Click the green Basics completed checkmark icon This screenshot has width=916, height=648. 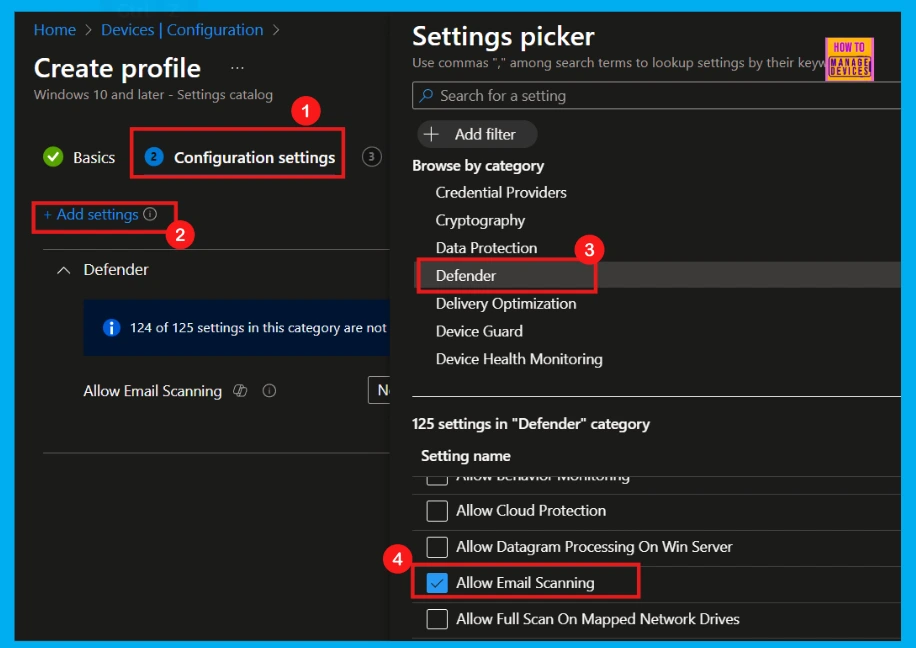(x=53, y=157)
